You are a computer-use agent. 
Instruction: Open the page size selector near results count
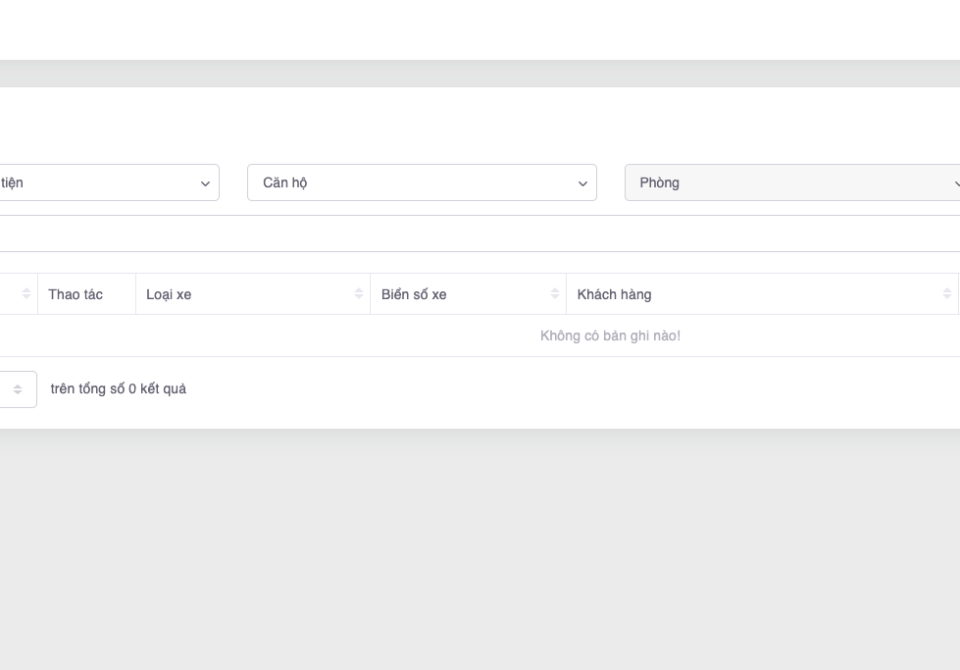tap(18, 390)
